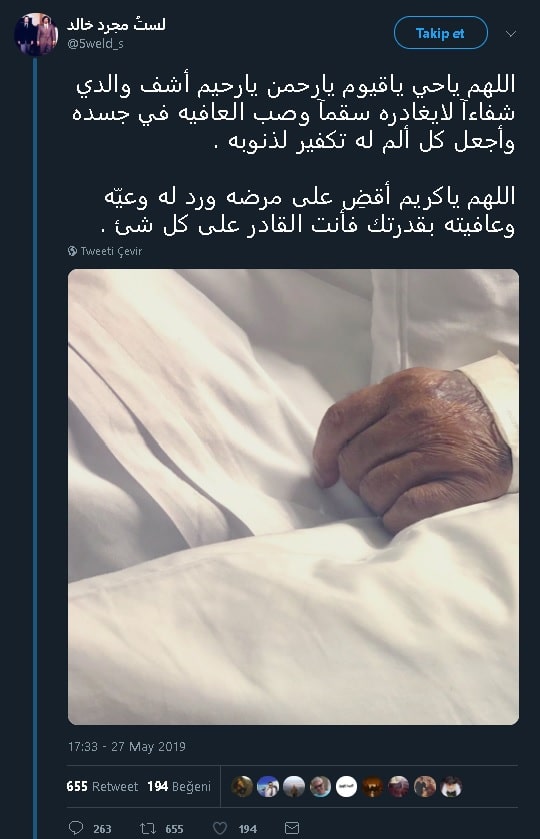Click the first liker's avatar in the row

(242, 787)
